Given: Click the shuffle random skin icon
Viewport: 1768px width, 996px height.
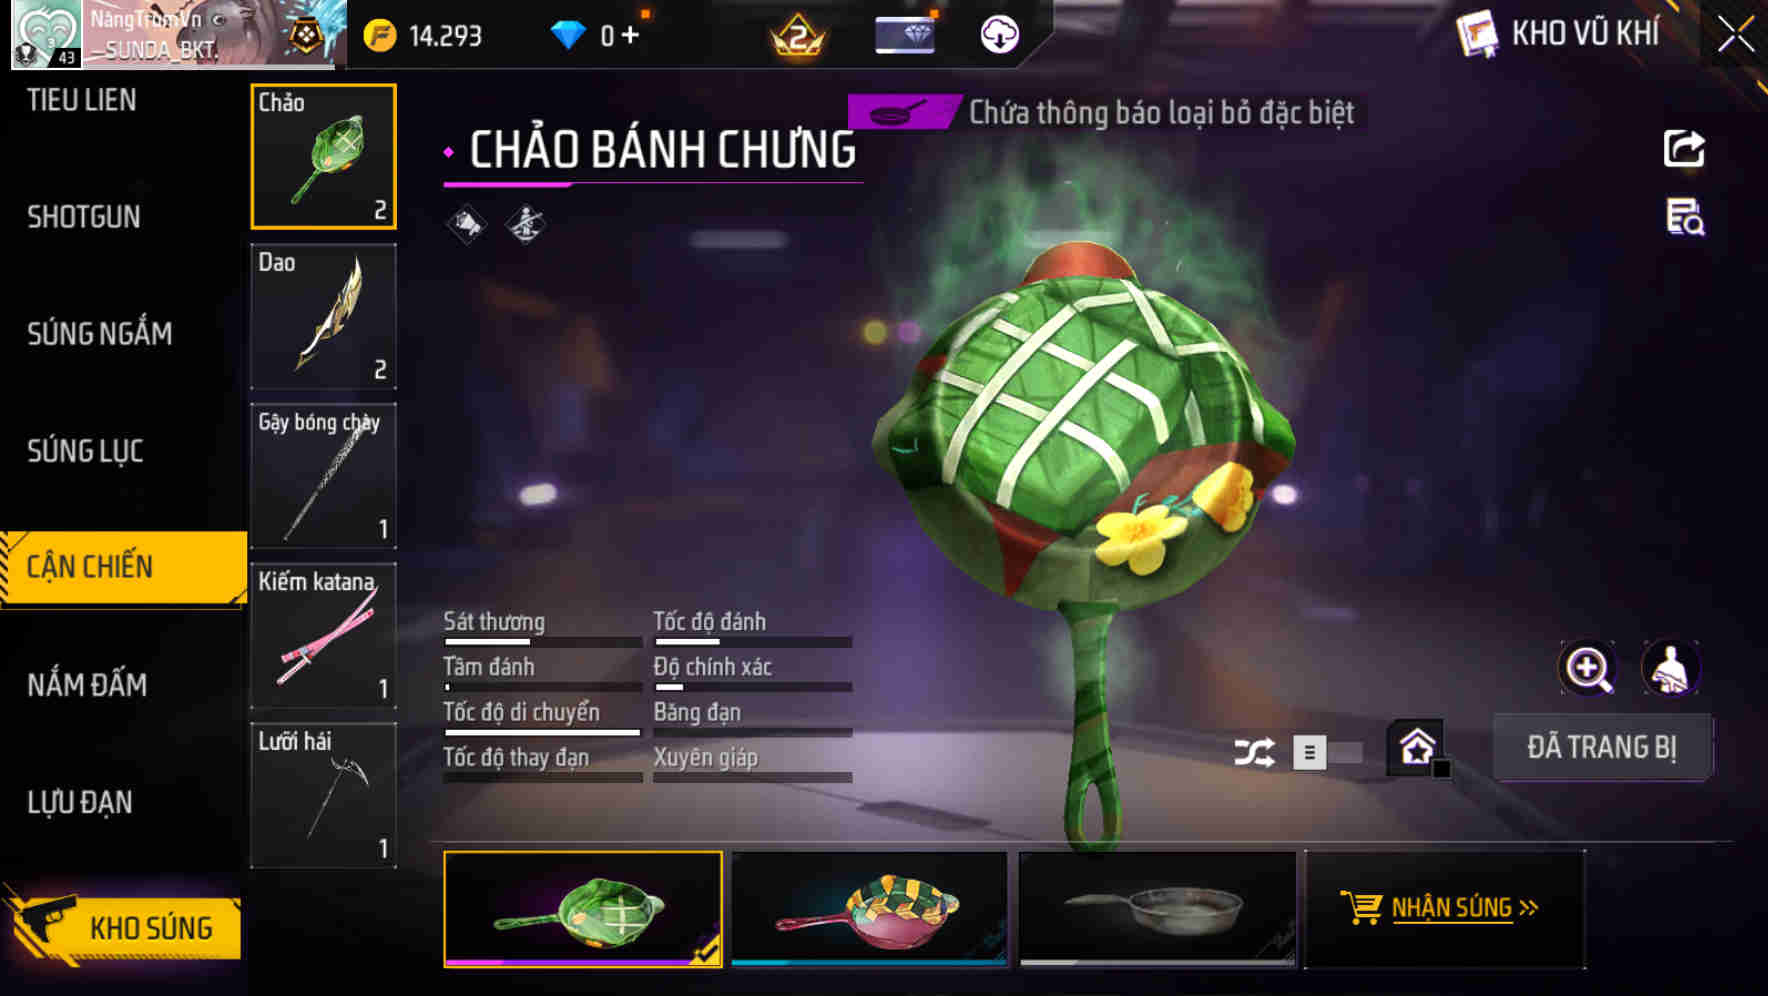Looking at the screenshot, I should tap(1254, 752).
